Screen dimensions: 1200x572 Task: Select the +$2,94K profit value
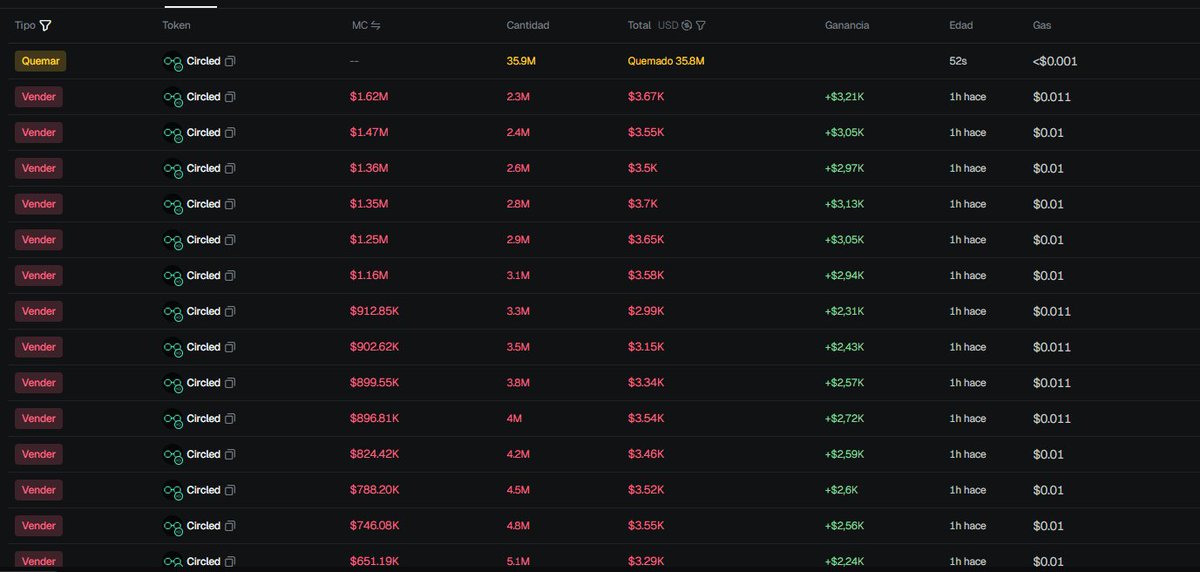pyautogui.click(x=844, y=276)
